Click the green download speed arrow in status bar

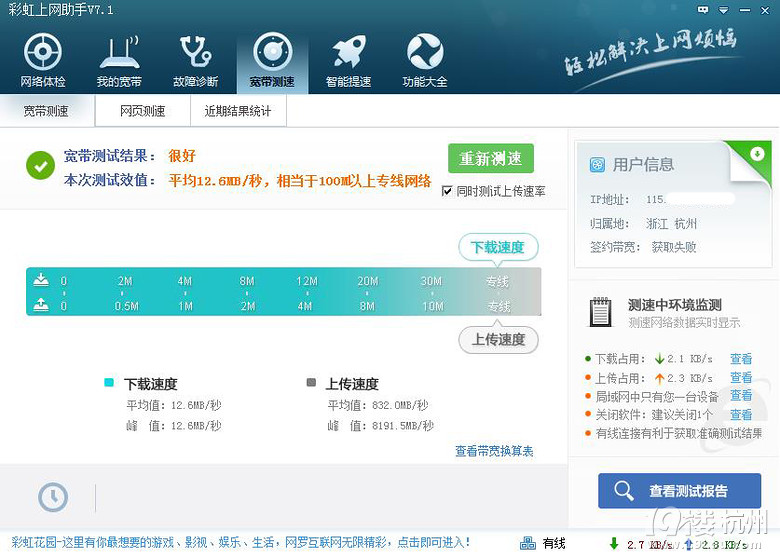pos(614,544)
